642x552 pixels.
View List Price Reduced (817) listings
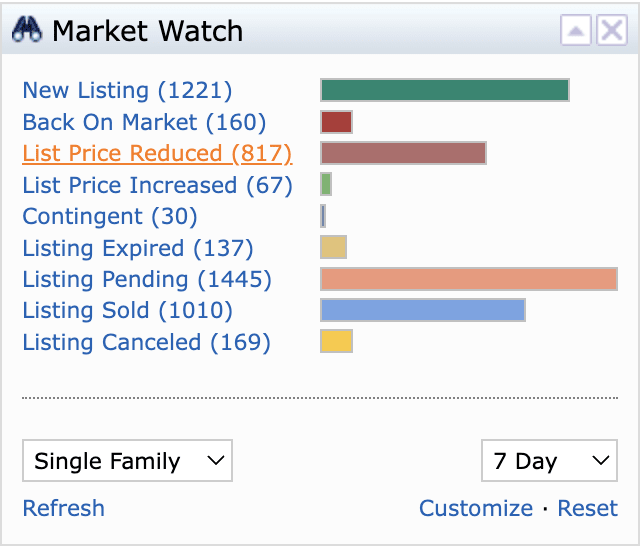tap(157, 153)
